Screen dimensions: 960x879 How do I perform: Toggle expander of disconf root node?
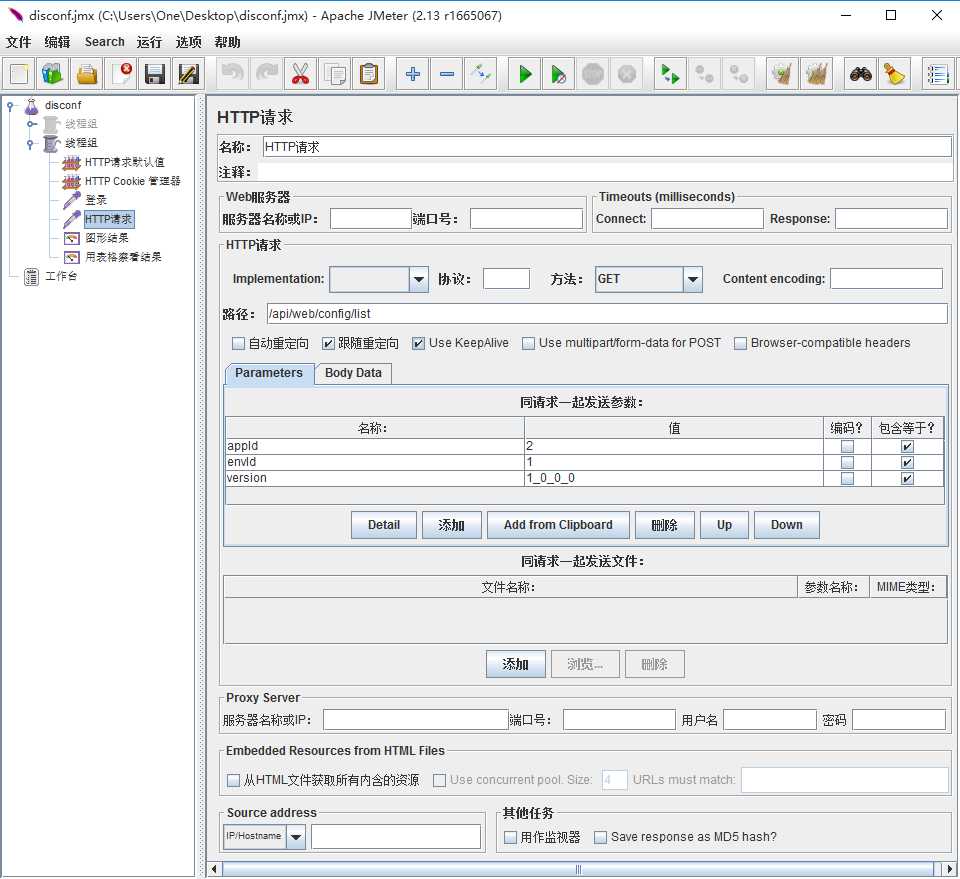click(10, 106)
